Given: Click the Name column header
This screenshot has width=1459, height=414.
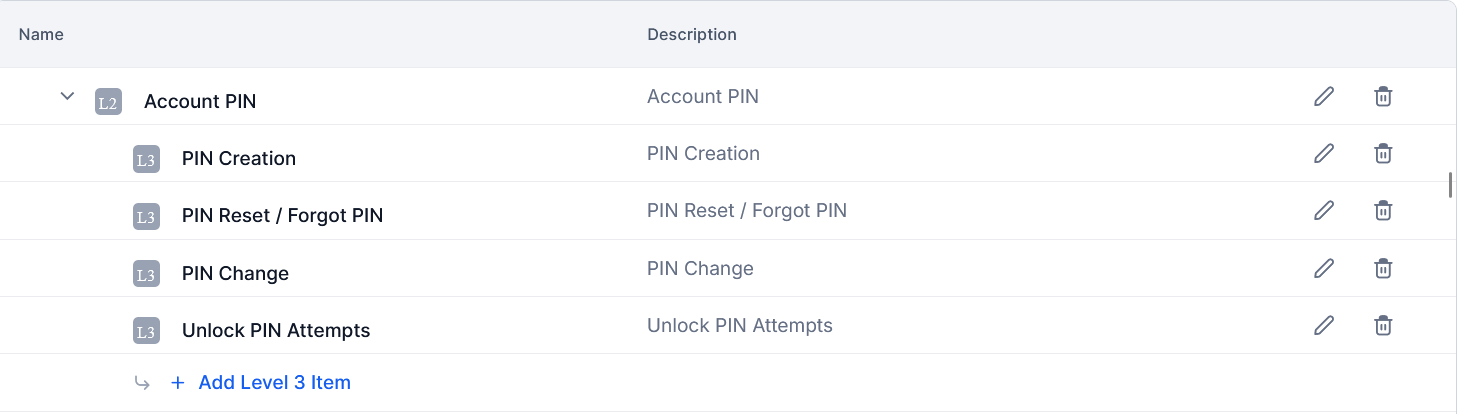Looking at the screenshot, I should pyautogui.click(x=41, y=35).
